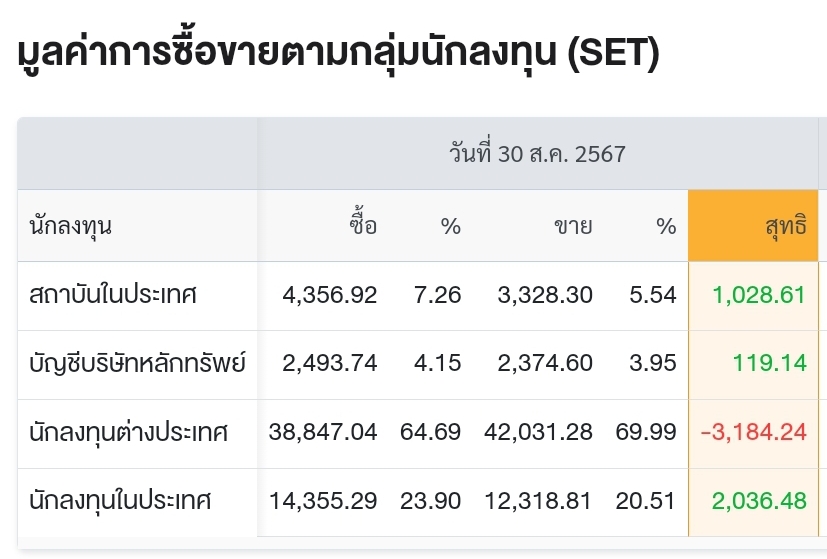The width and height of the screenshot is (827, 559).
Task: Select the buy value 4,356.92
Action: 330,295
